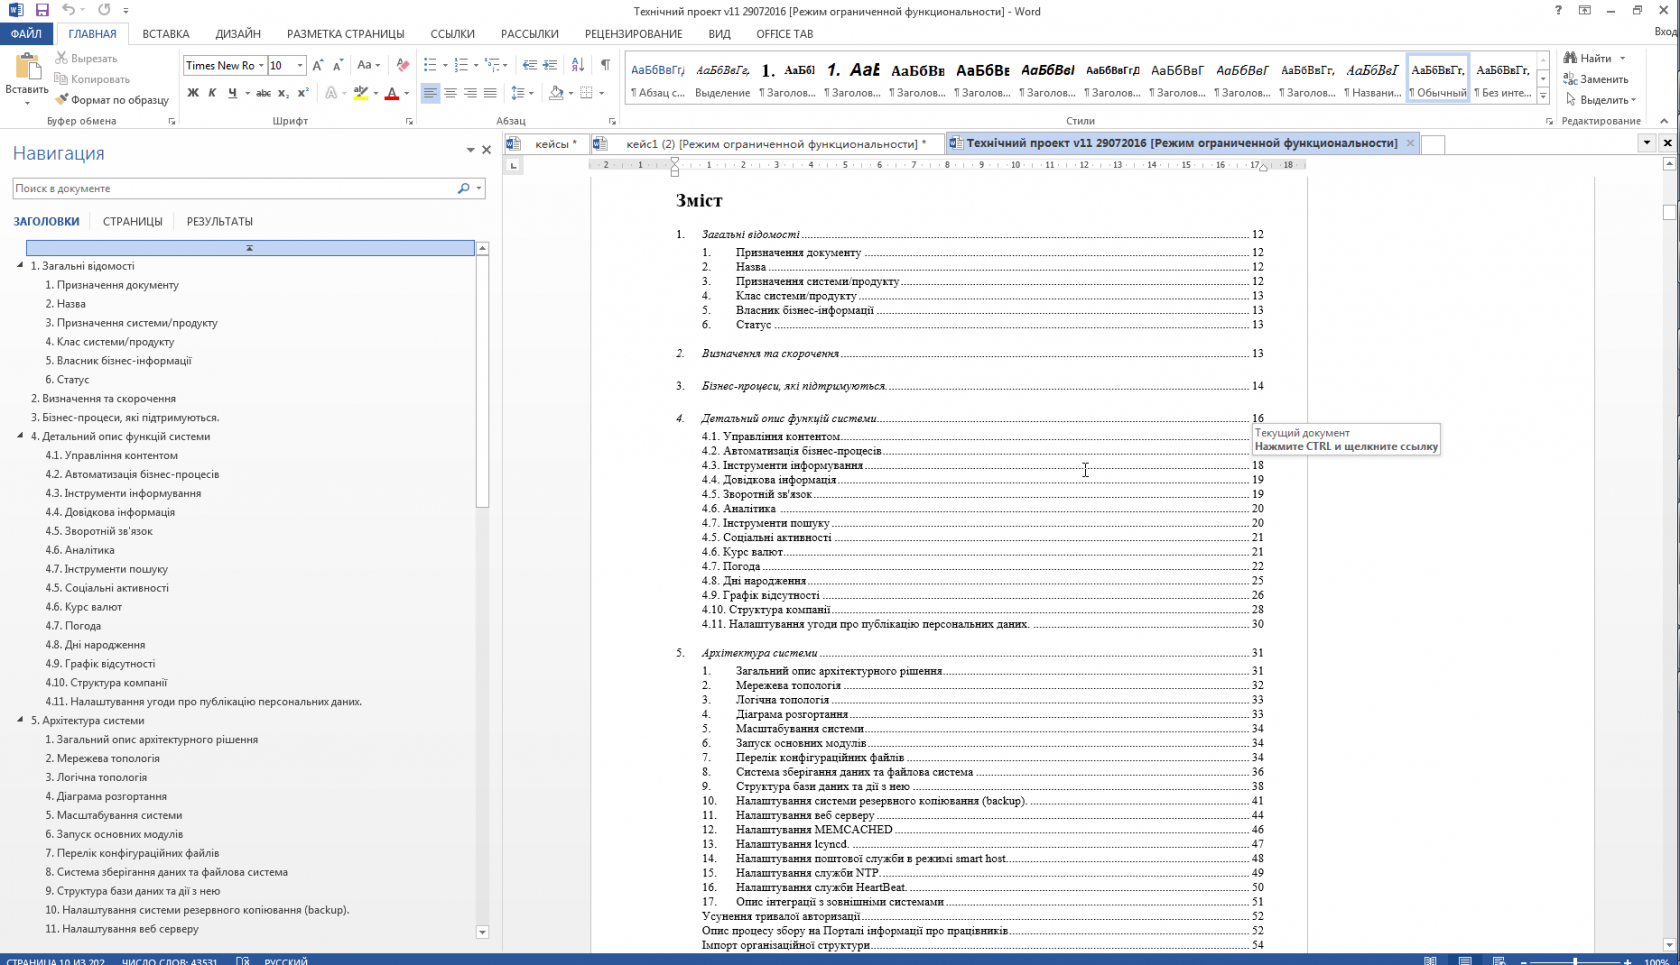The width and height of the screenshot is (1680, 965).
Task: Open the ФАЙЛ tab
Action: pyautogui.click(x=27, y=34)
